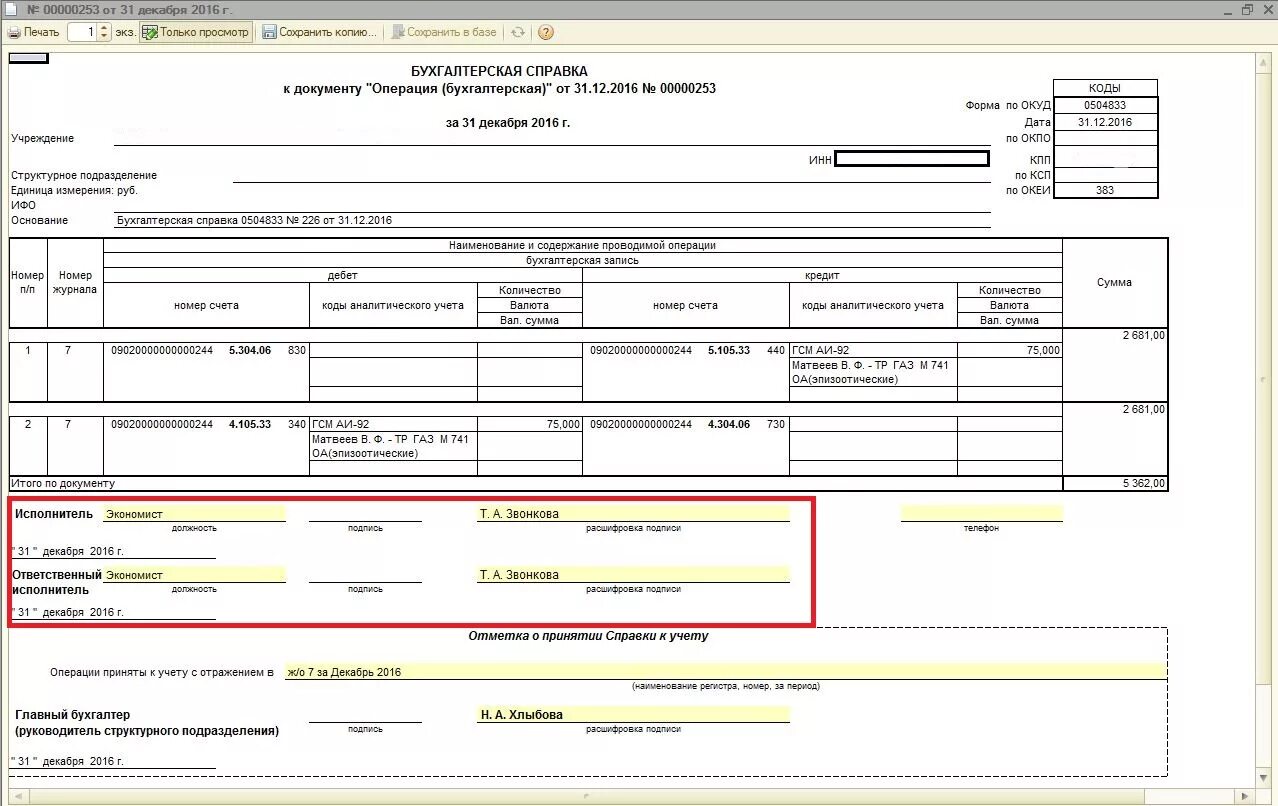Click the ИНН outlined field

tap(911, 158)
